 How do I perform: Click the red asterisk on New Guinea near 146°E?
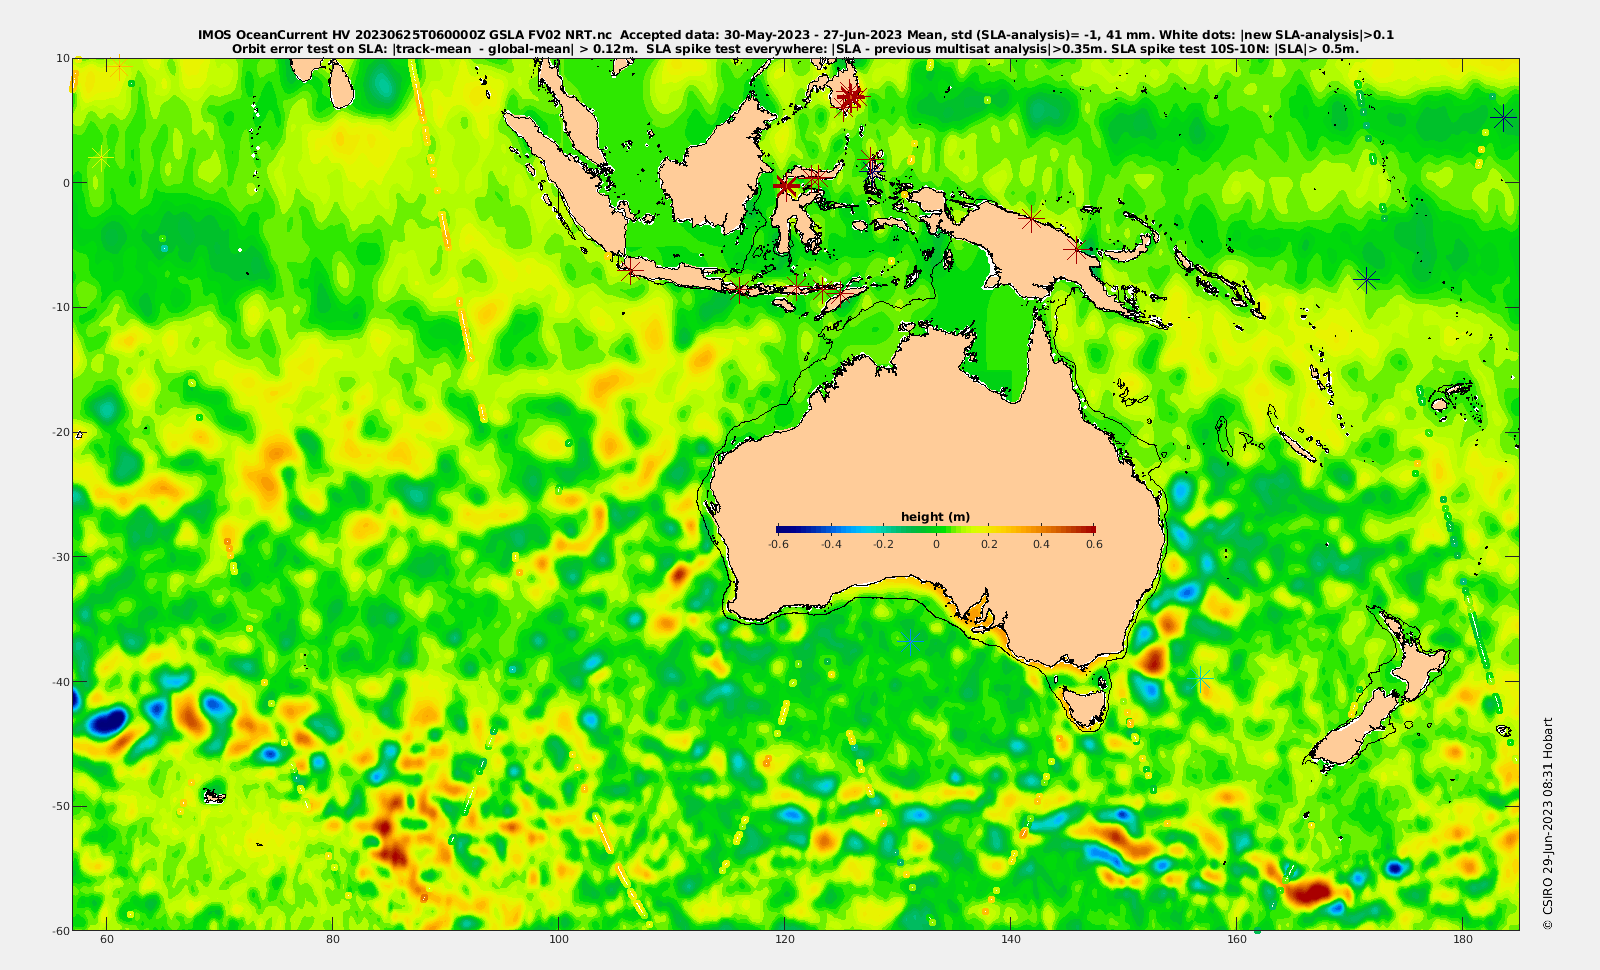[x=1075, y=249]
